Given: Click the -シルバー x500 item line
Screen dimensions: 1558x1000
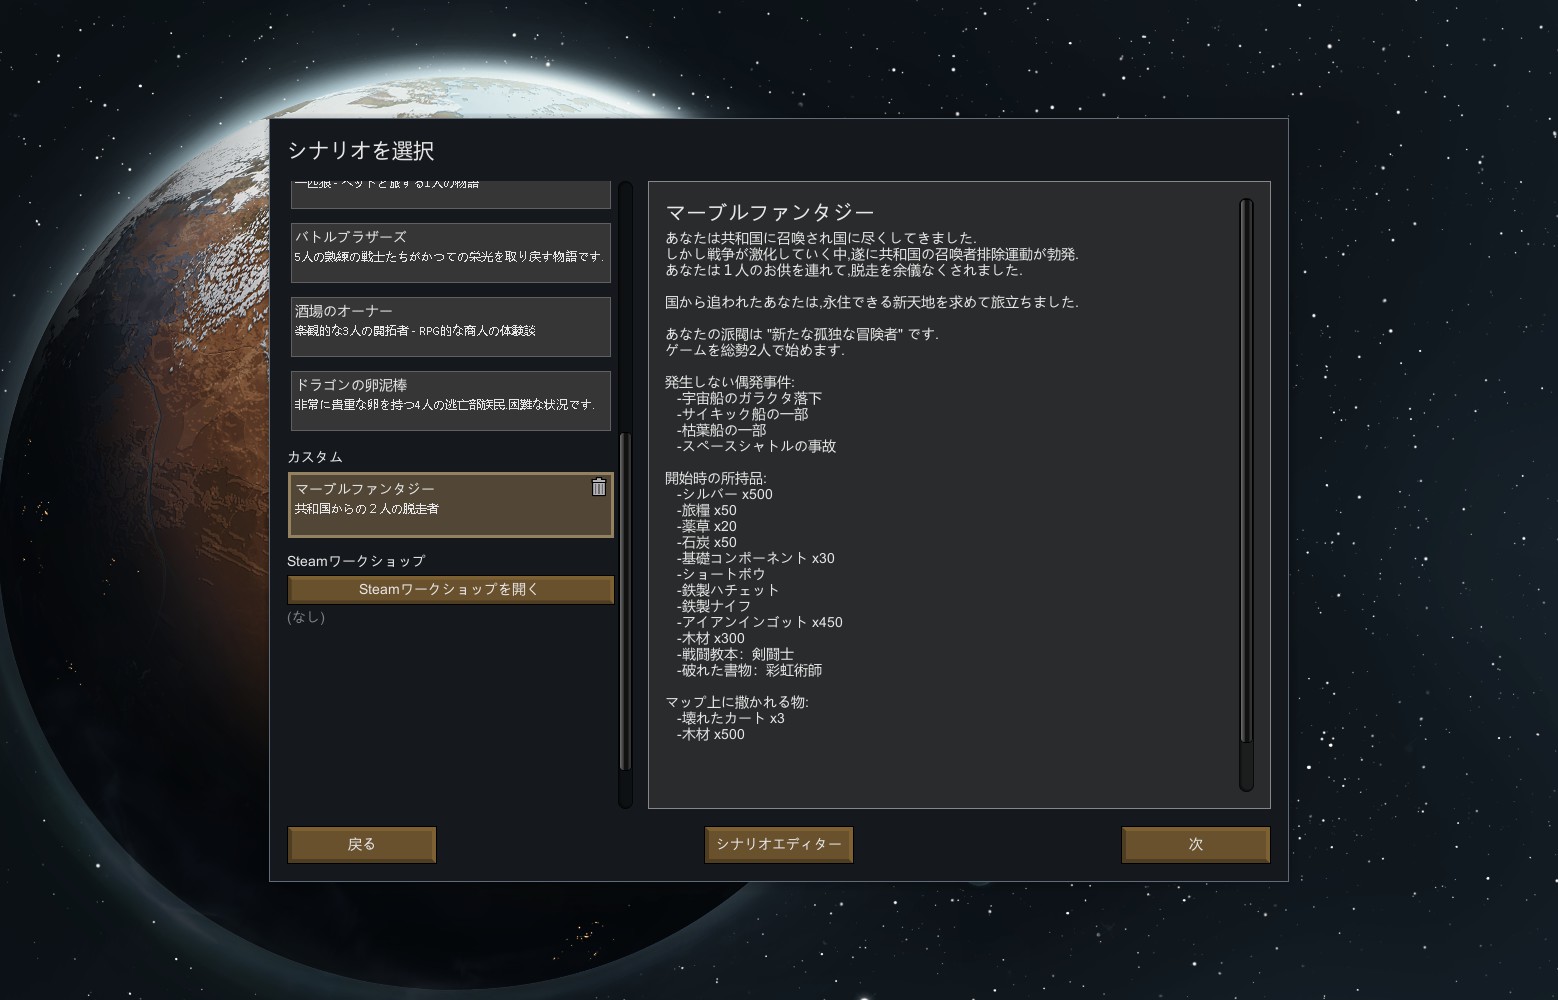Looking at the screenshot, I should click(724, 494).
